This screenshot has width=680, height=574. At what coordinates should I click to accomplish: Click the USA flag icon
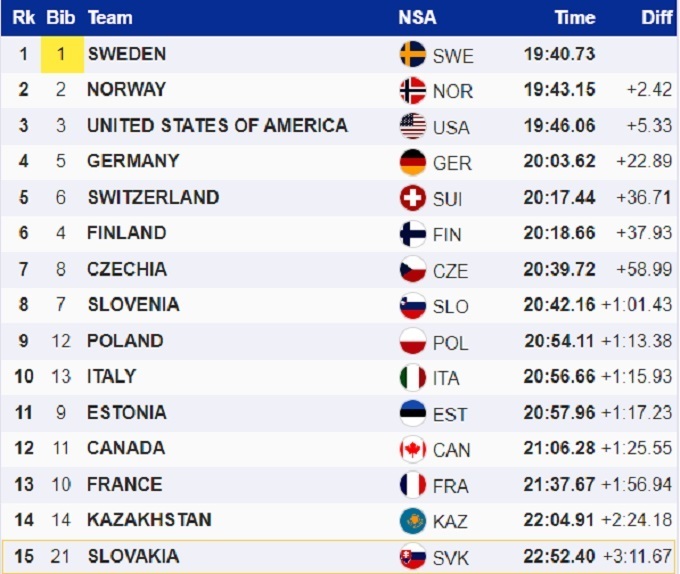pos(412,126)
